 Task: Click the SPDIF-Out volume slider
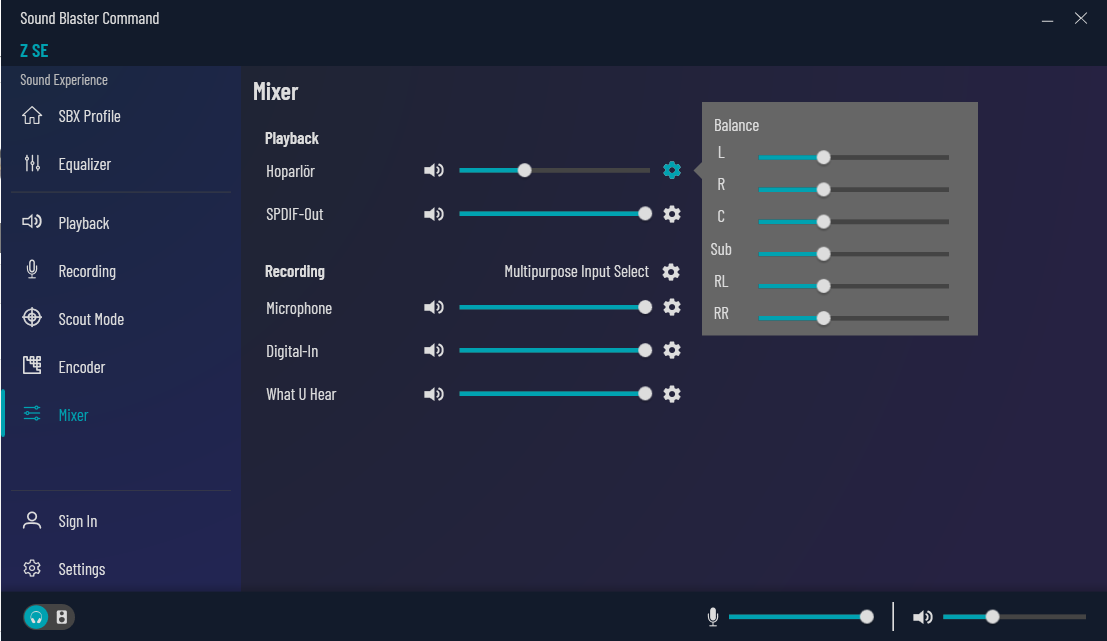[555, 214]
